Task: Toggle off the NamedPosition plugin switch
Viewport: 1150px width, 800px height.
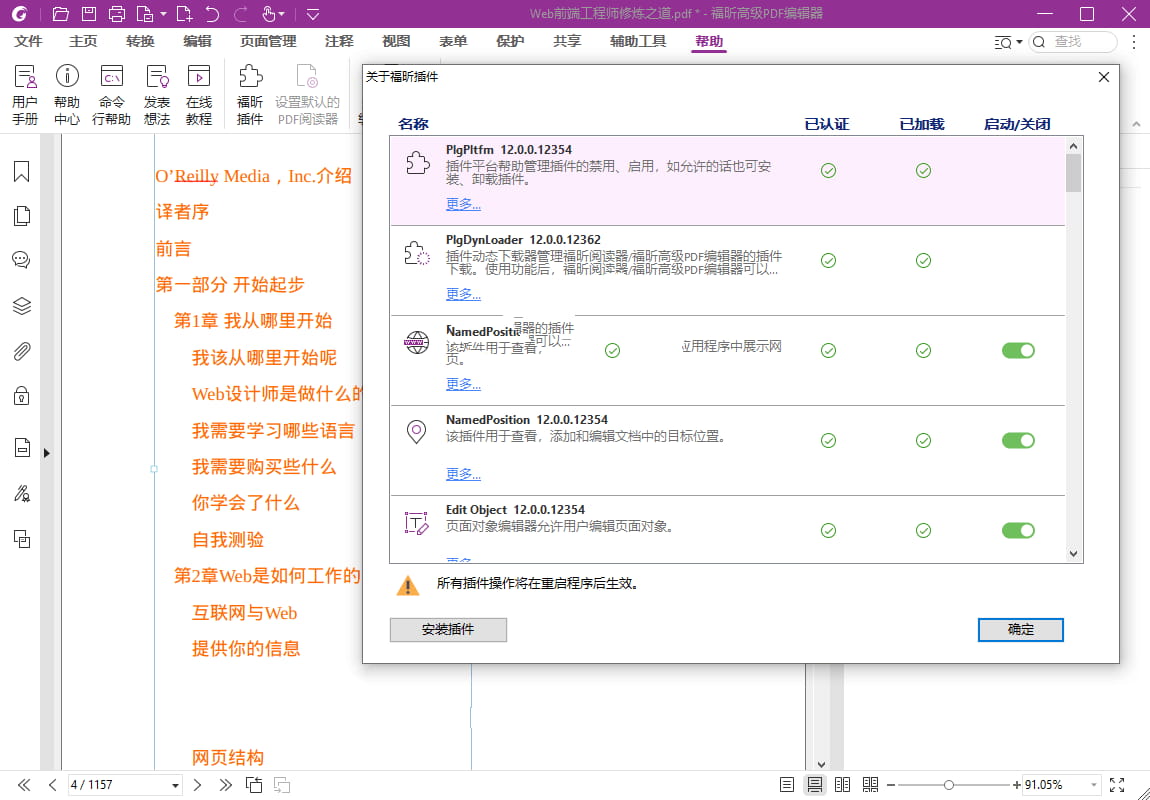Action: pyautogui.click(x=1018, y=440)
